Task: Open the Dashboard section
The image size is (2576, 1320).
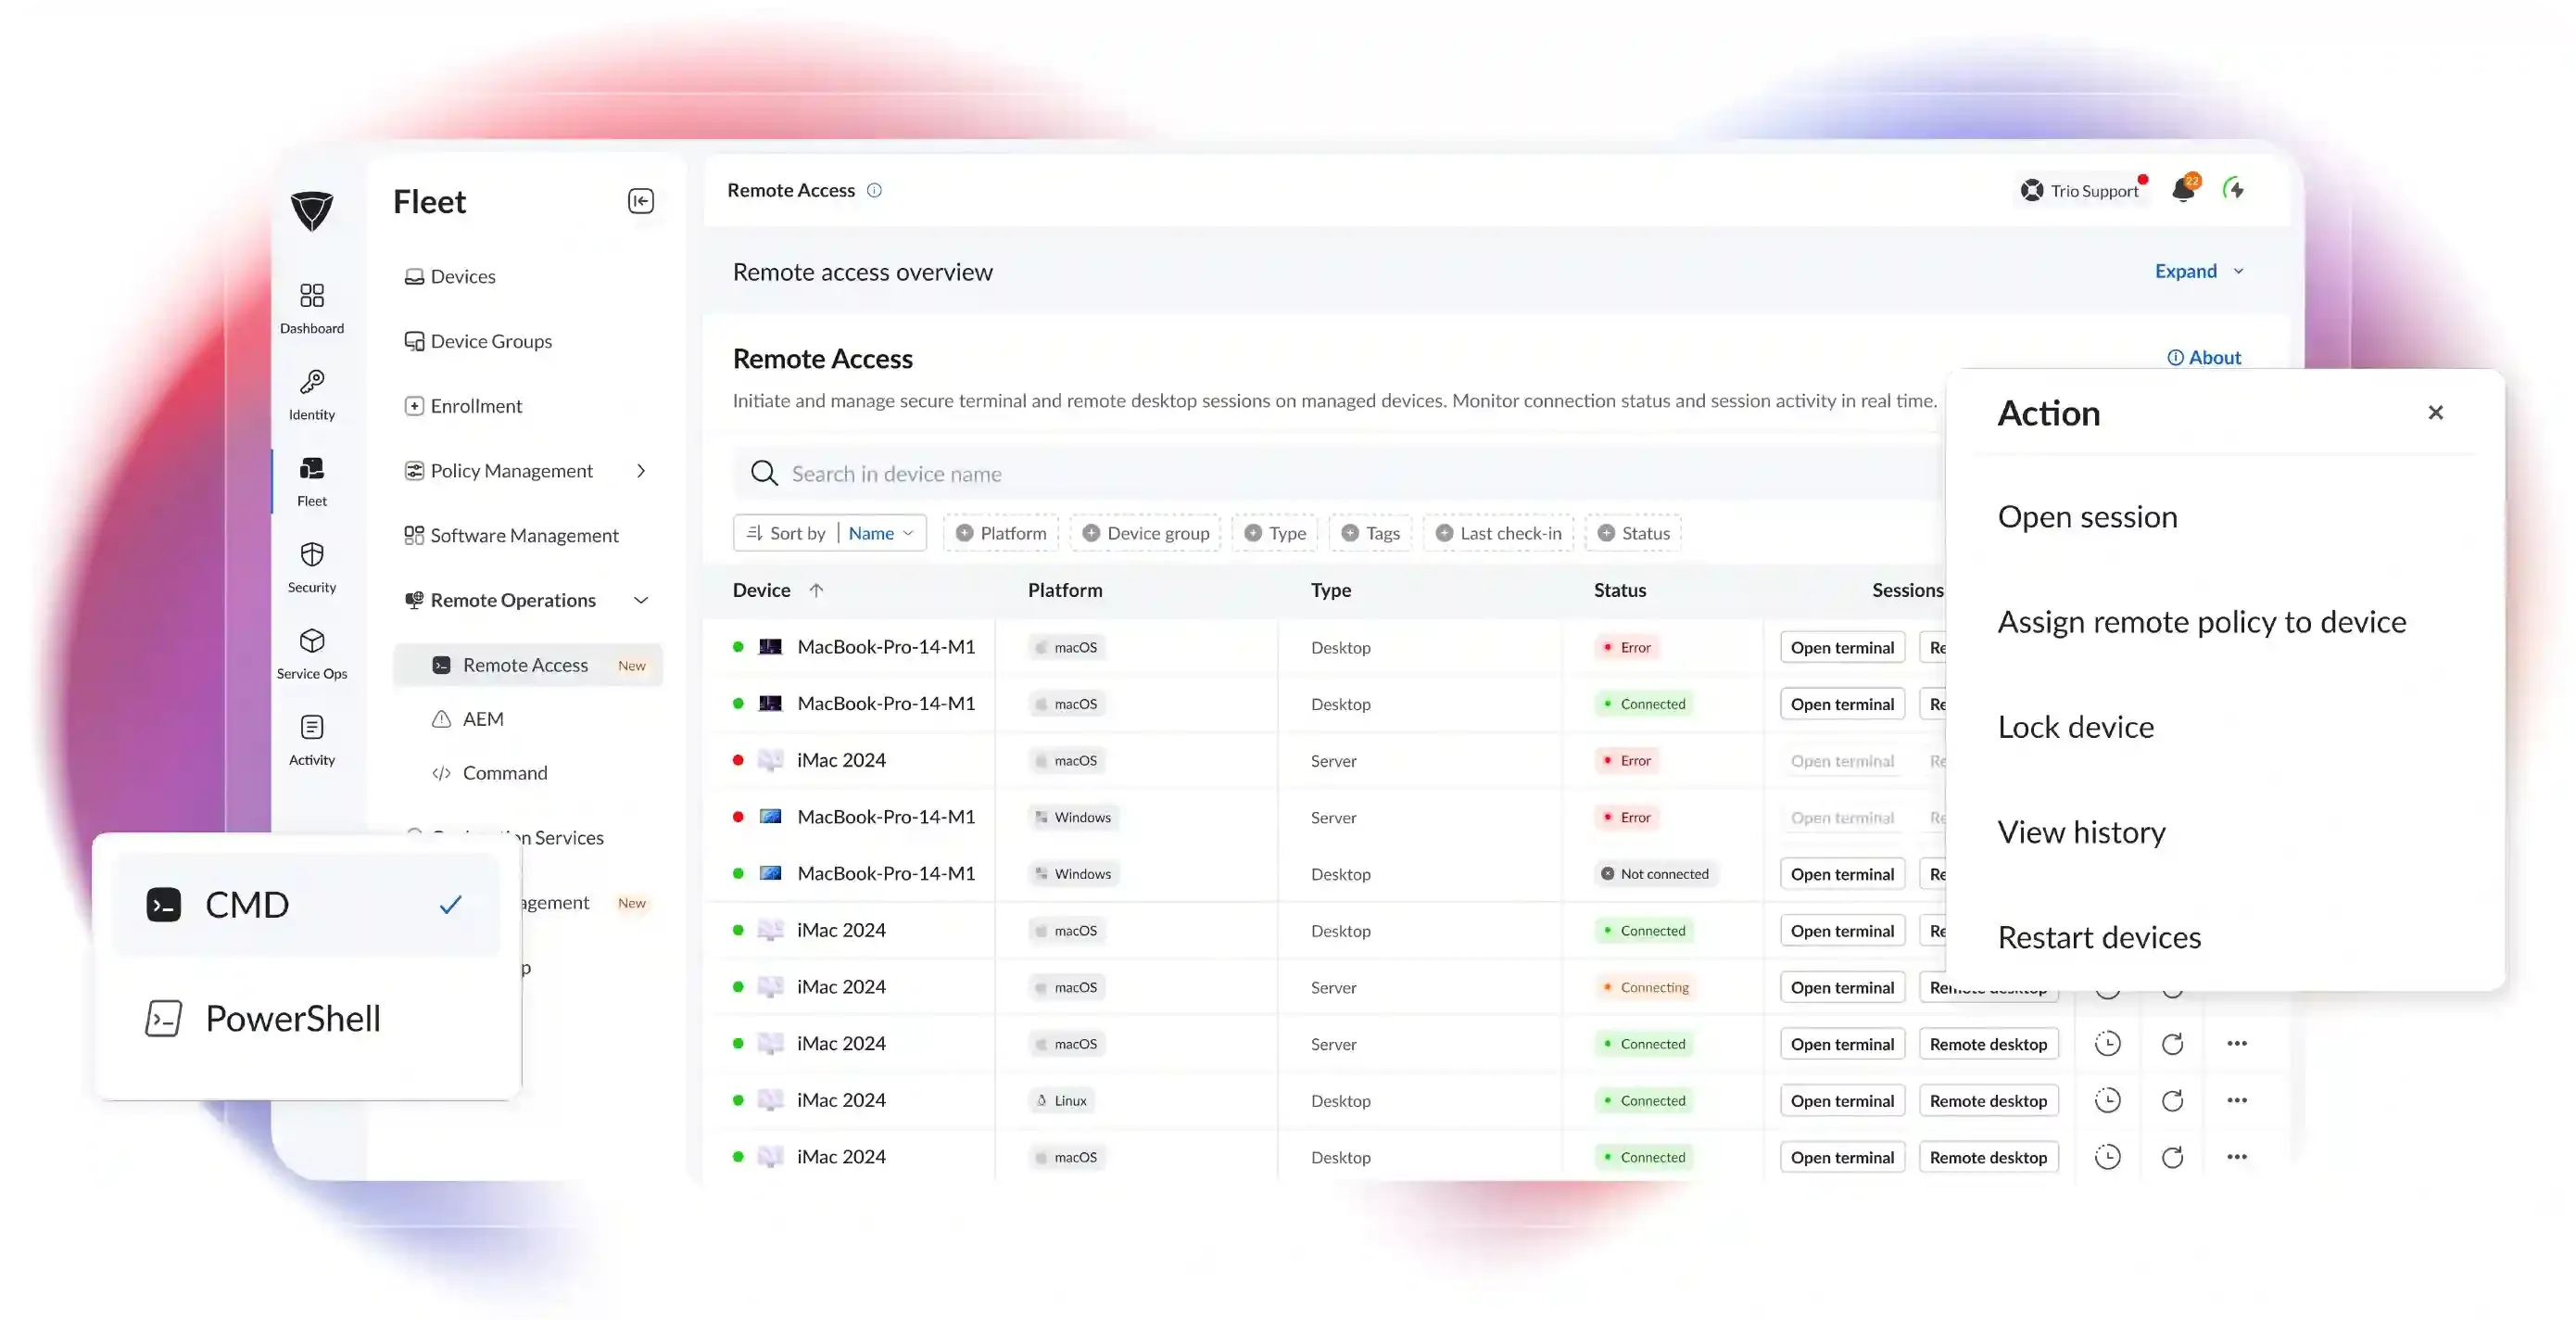Action: coord(311,308)
